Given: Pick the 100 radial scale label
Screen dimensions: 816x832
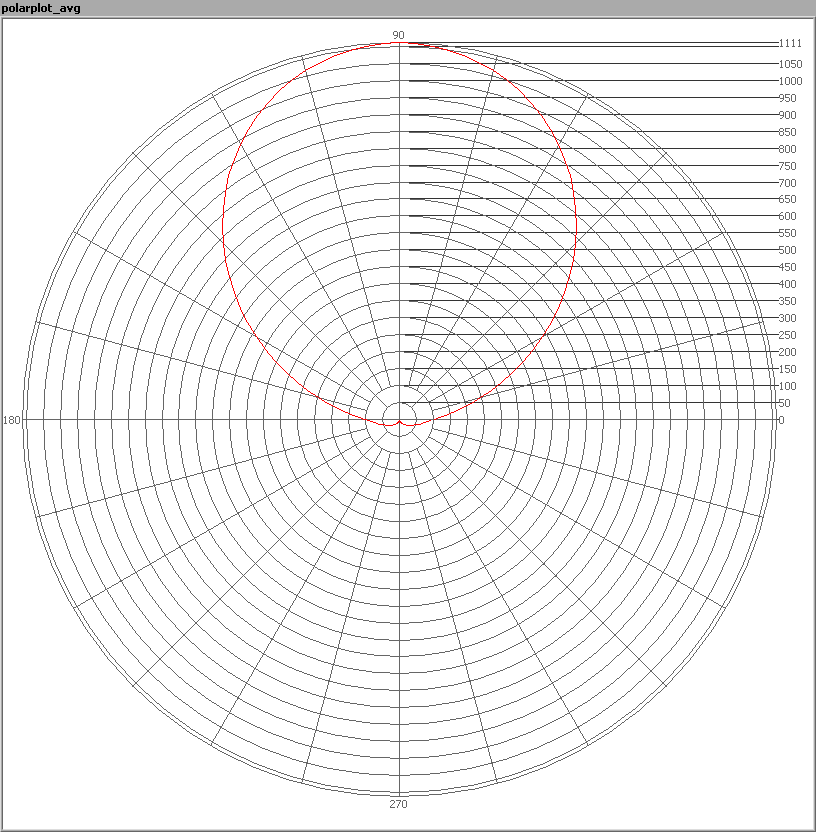Looking at the screenshot, I should click(x=788, y=386).
